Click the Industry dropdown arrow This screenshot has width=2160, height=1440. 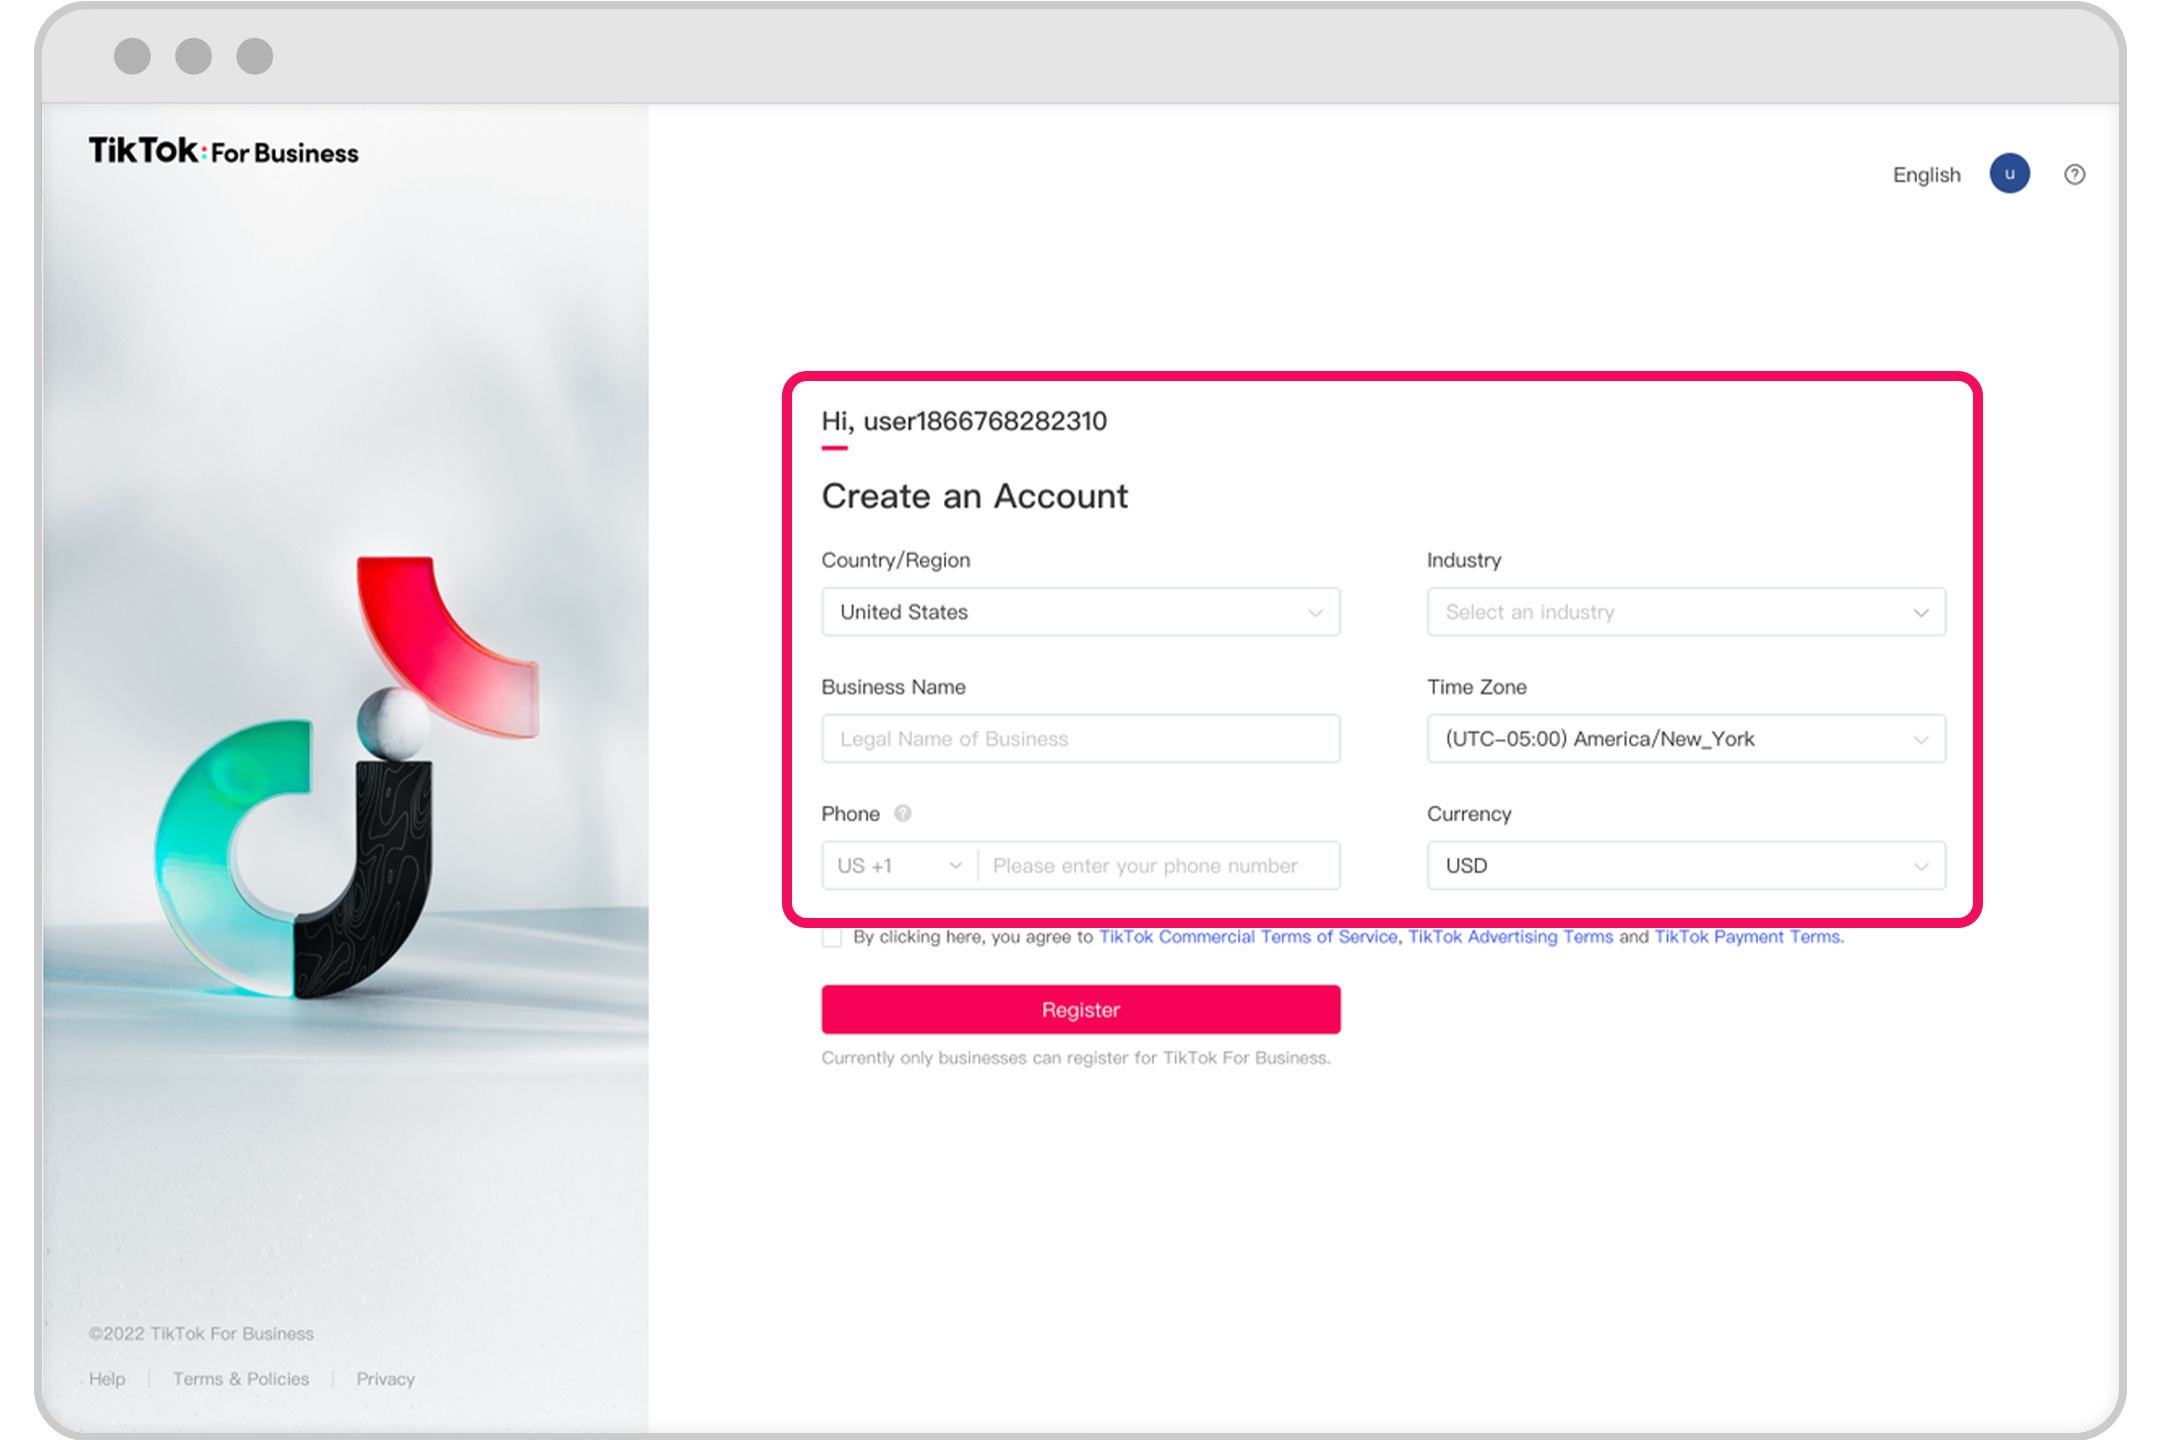[x=1922, y=612]
